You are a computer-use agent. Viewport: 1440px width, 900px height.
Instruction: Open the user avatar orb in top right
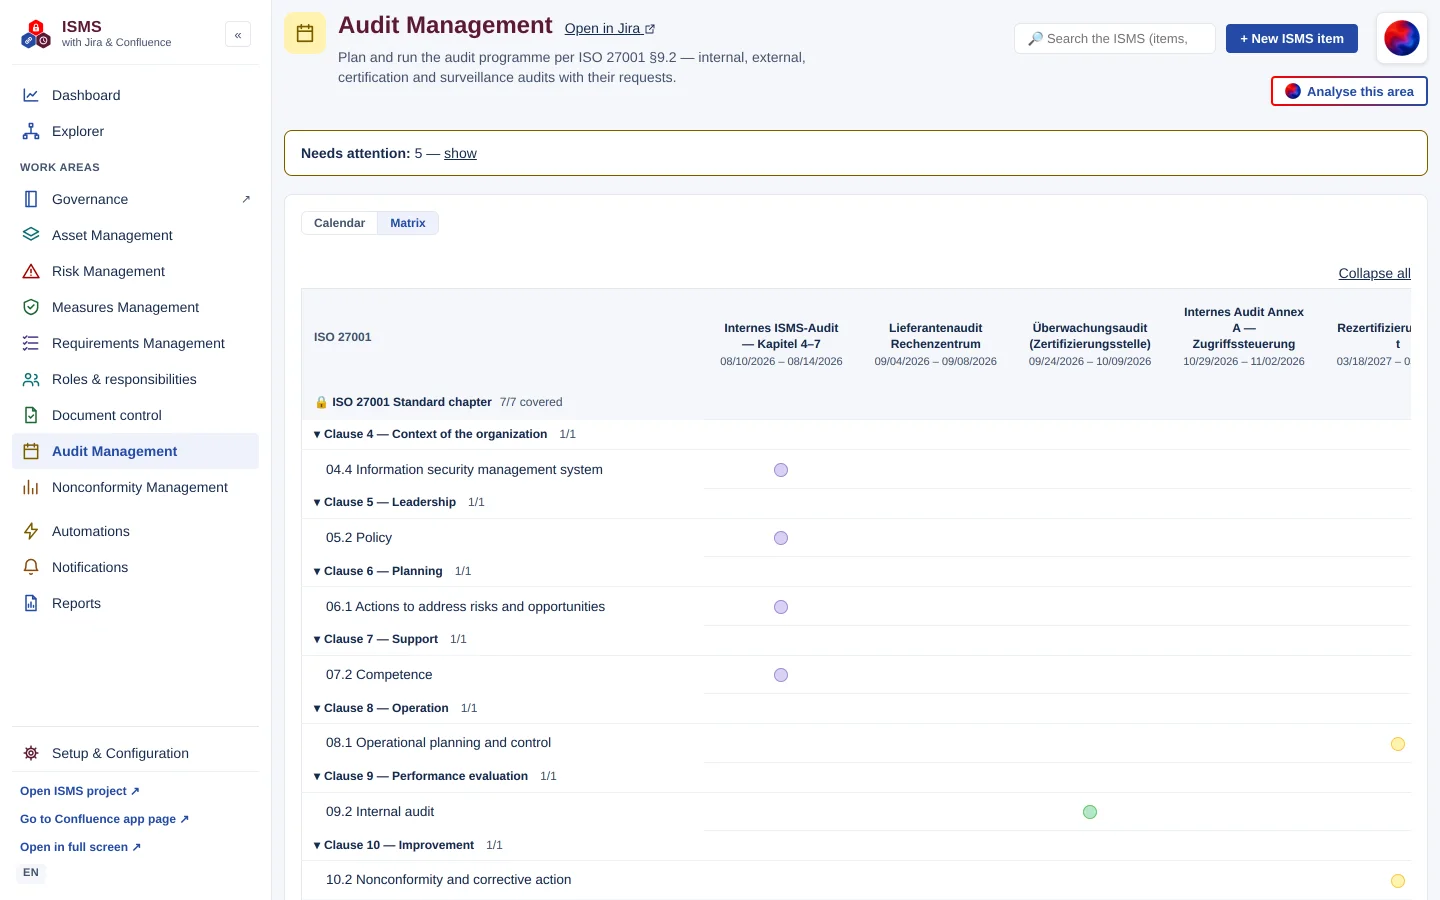pyautogui.click(x=1401, y=38)
